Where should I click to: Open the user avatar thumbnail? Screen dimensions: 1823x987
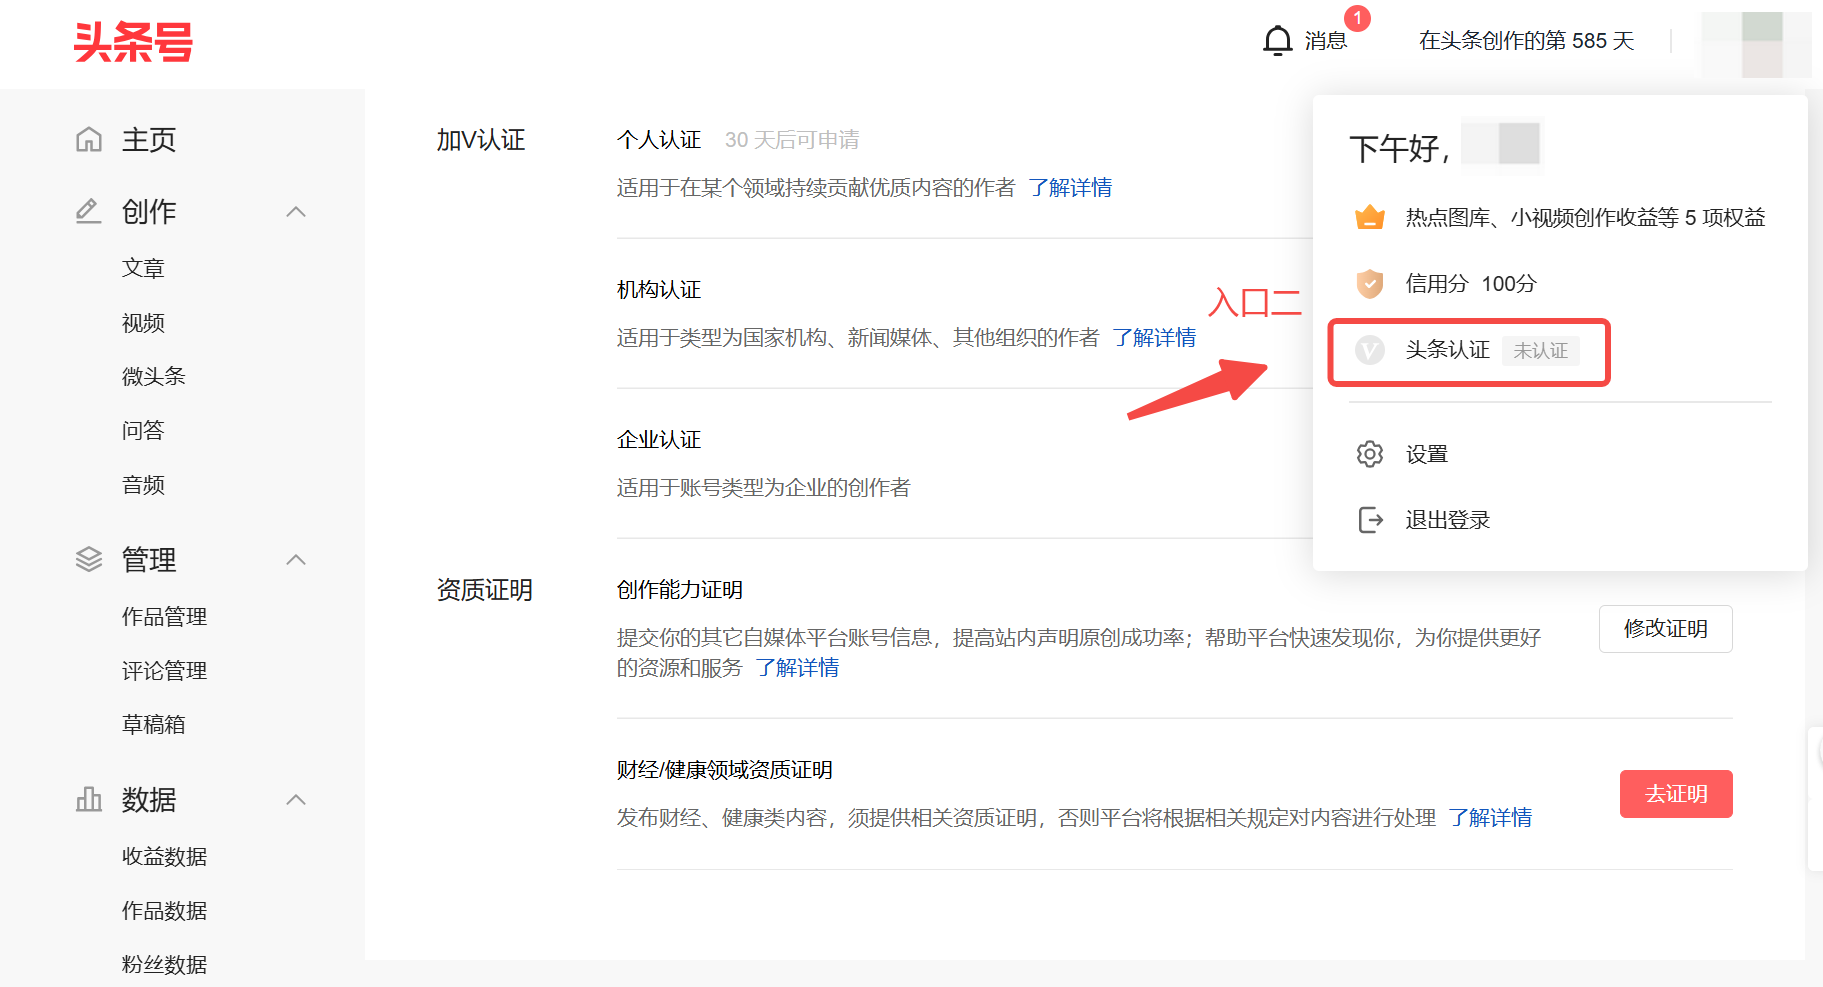1756,44
